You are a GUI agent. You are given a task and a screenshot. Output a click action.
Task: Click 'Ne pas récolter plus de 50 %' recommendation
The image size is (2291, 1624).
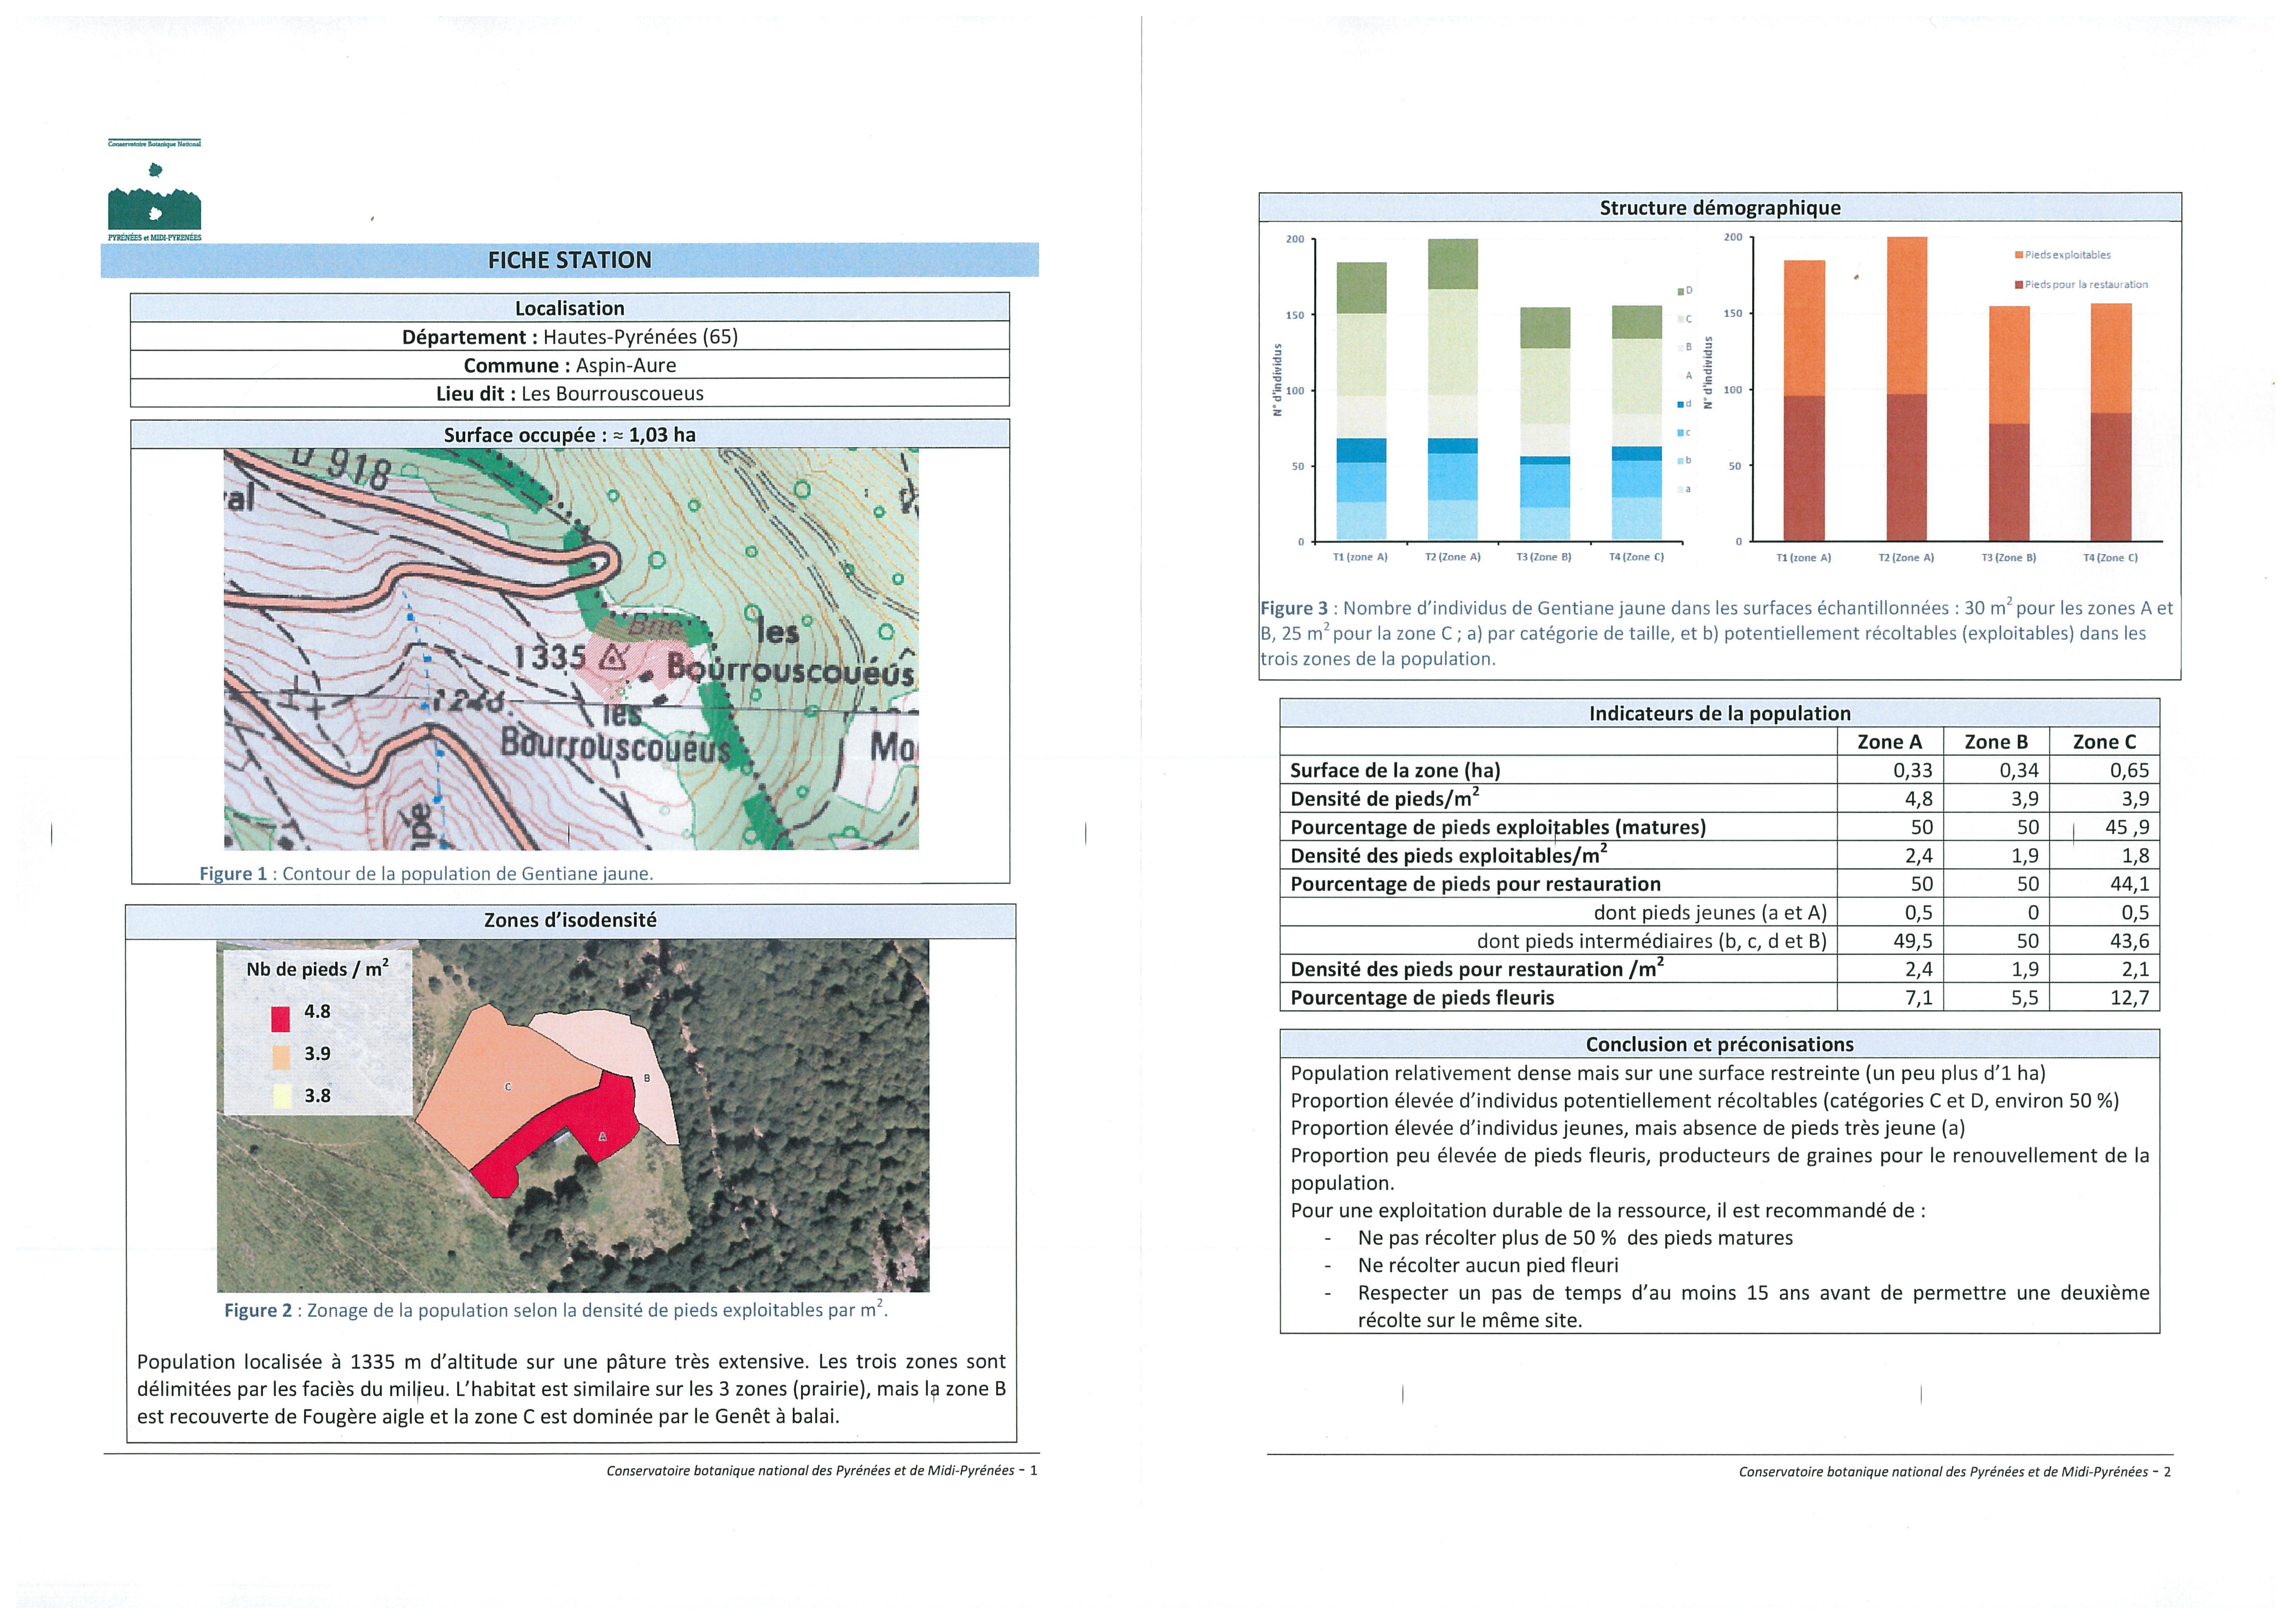pos(1575,1238)
